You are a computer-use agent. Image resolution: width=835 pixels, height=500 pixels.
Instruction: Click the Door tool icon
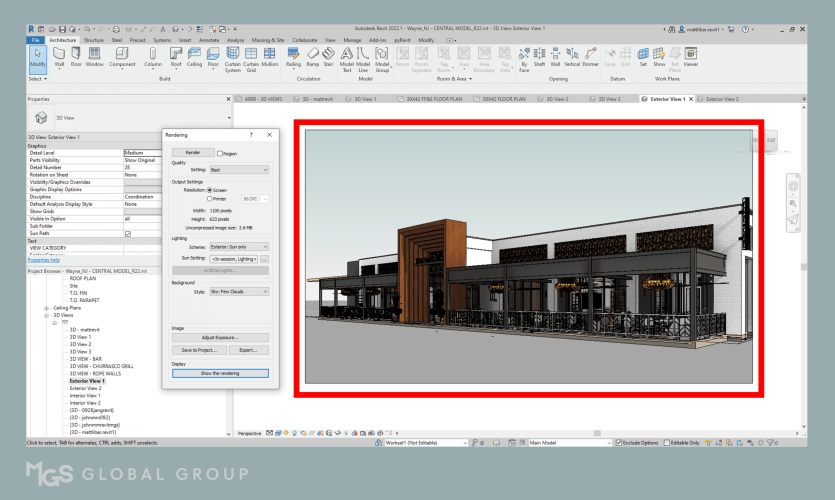point(76,55)
